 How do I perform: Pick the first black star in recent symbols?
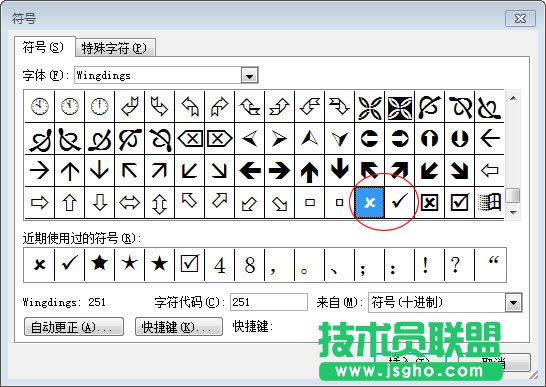pyautogui.click(x=99, y=264)
